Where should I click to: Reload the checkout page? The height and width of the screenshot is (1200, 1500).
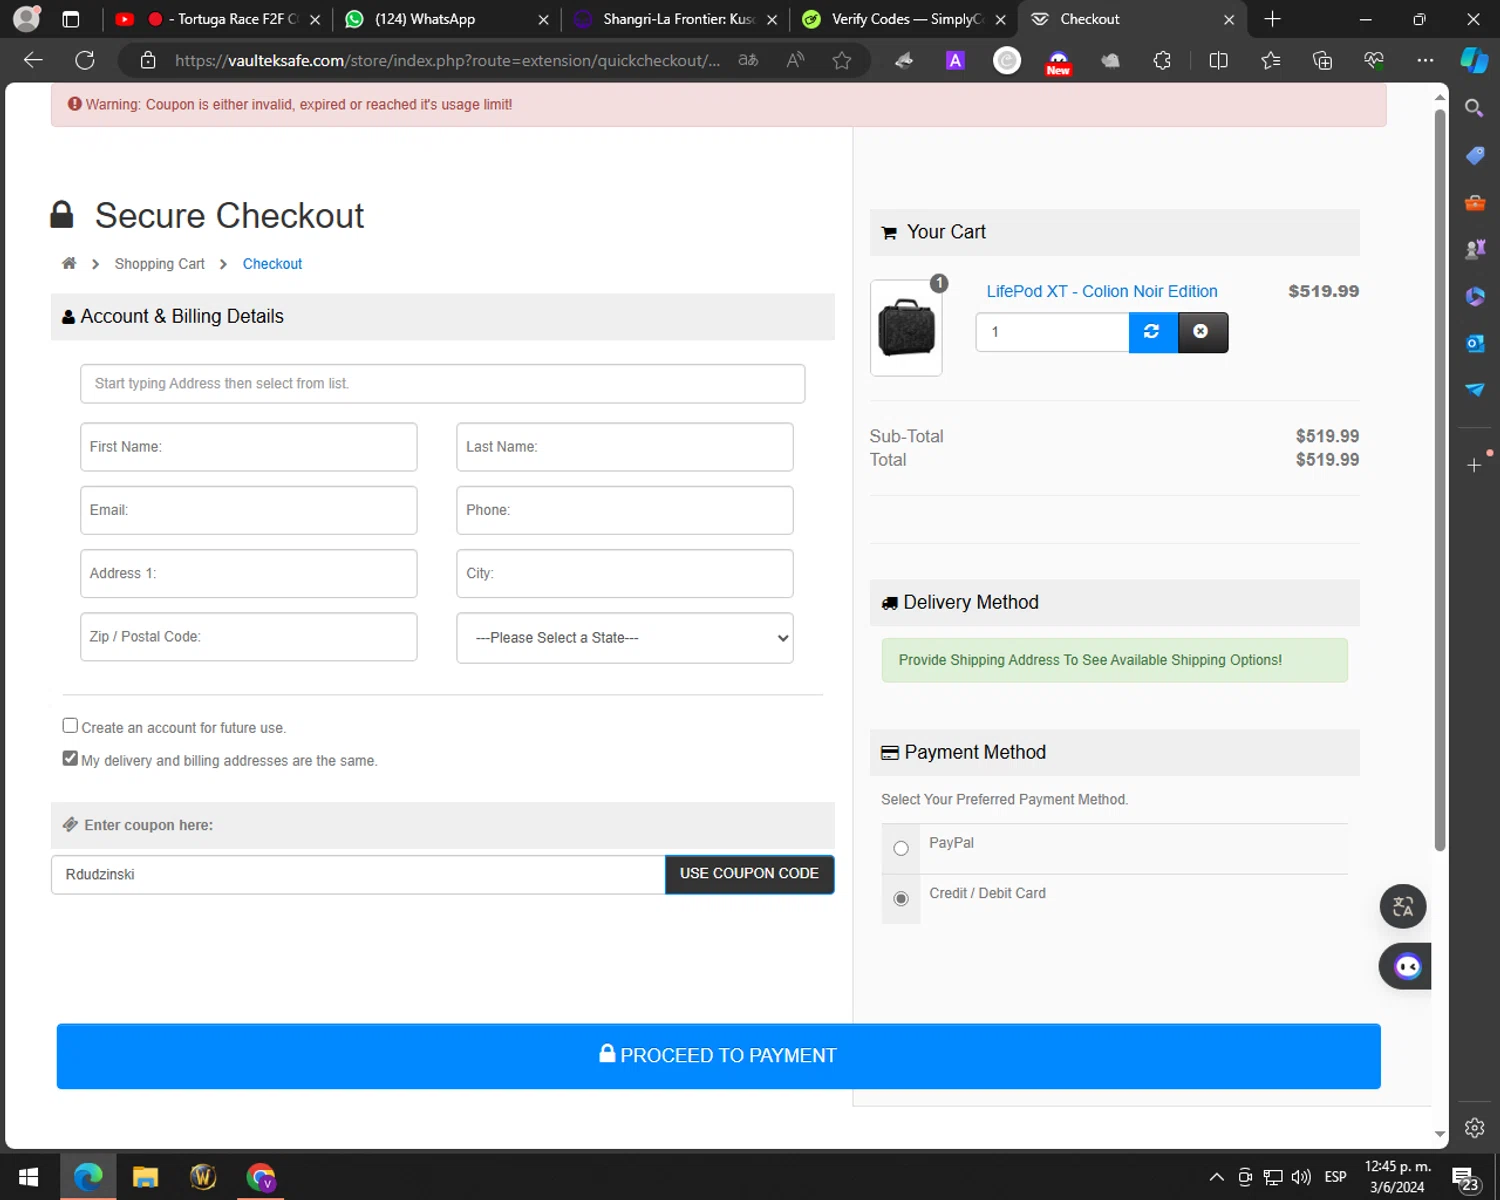[x=85, y=60]
